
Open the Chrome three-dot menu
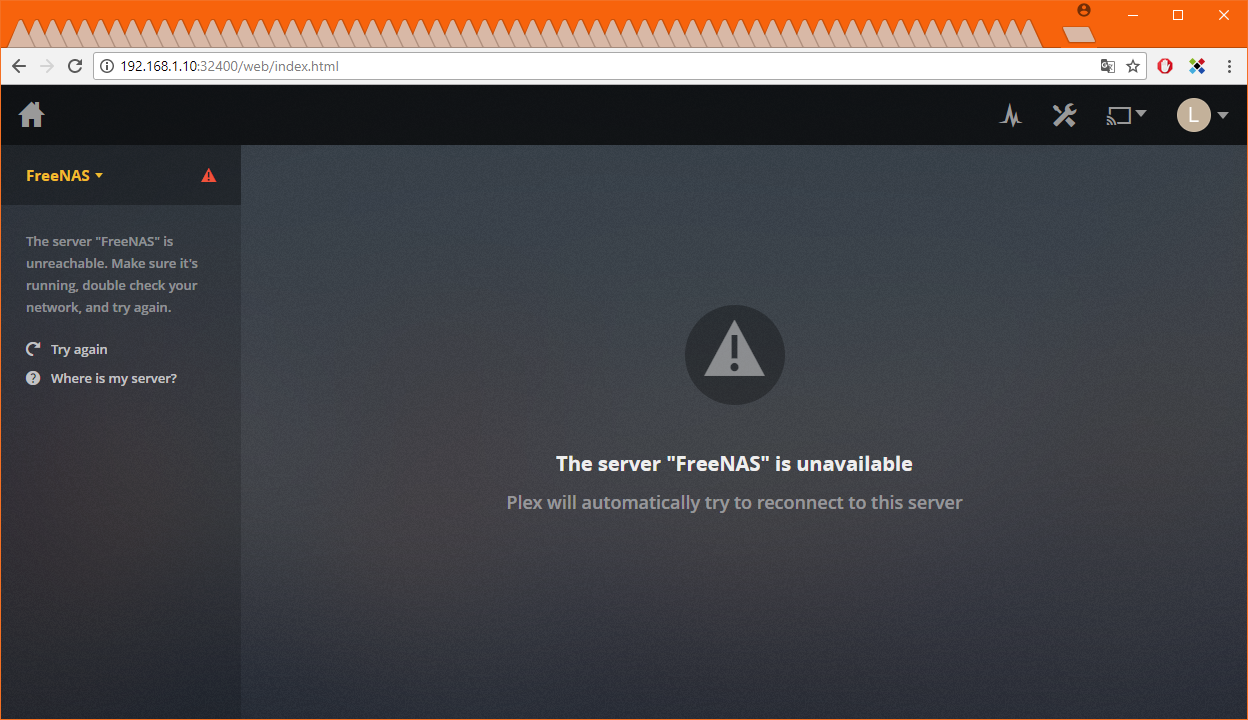pyautogui.click(x=1227, y=66)
